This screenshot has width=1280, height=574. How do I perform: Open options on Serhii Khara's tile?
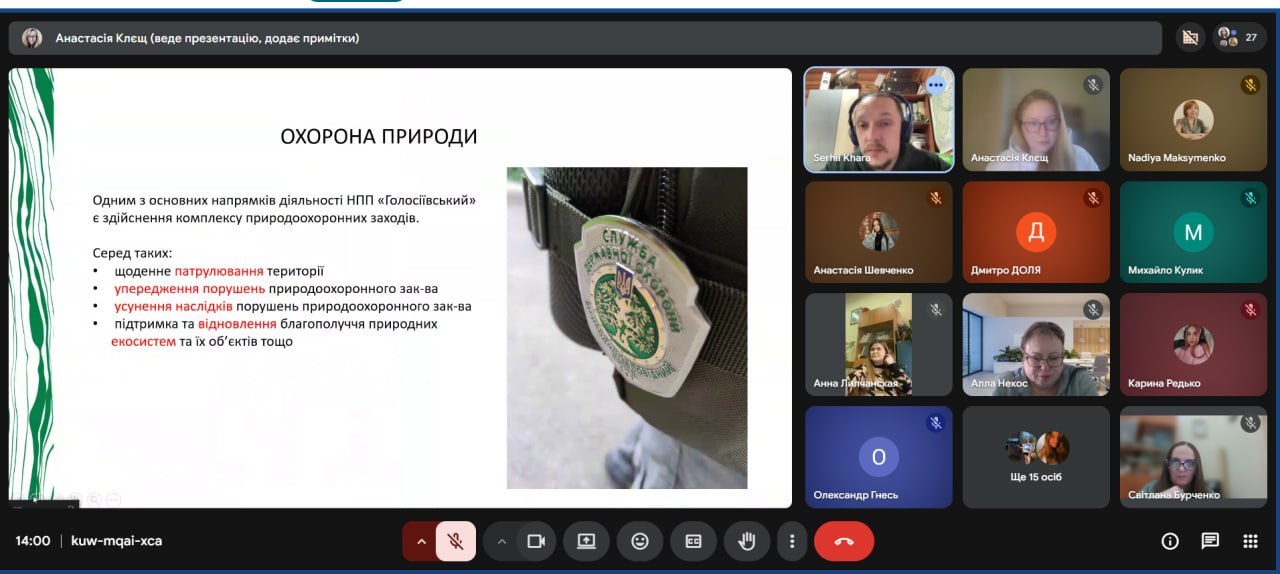(936, 85)
